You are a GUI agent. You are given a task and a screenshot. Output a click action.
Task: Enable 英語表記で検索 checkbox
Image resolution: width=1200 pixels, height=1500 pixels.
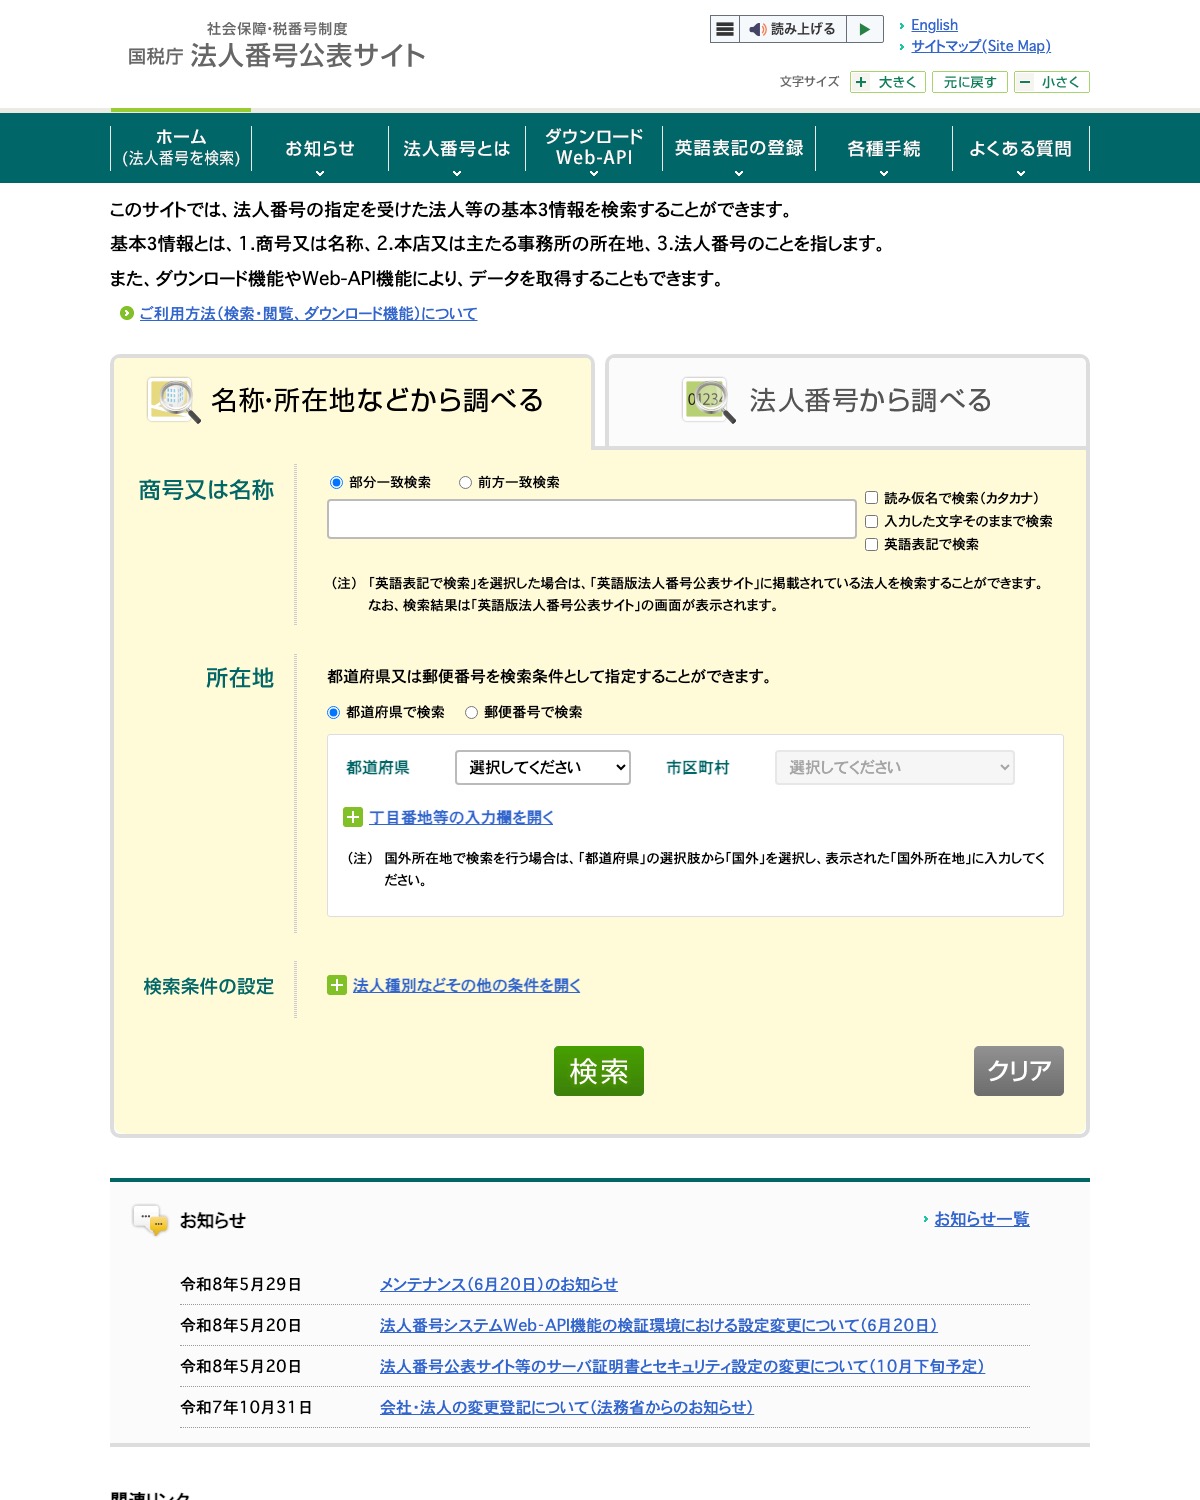point(871,544)
